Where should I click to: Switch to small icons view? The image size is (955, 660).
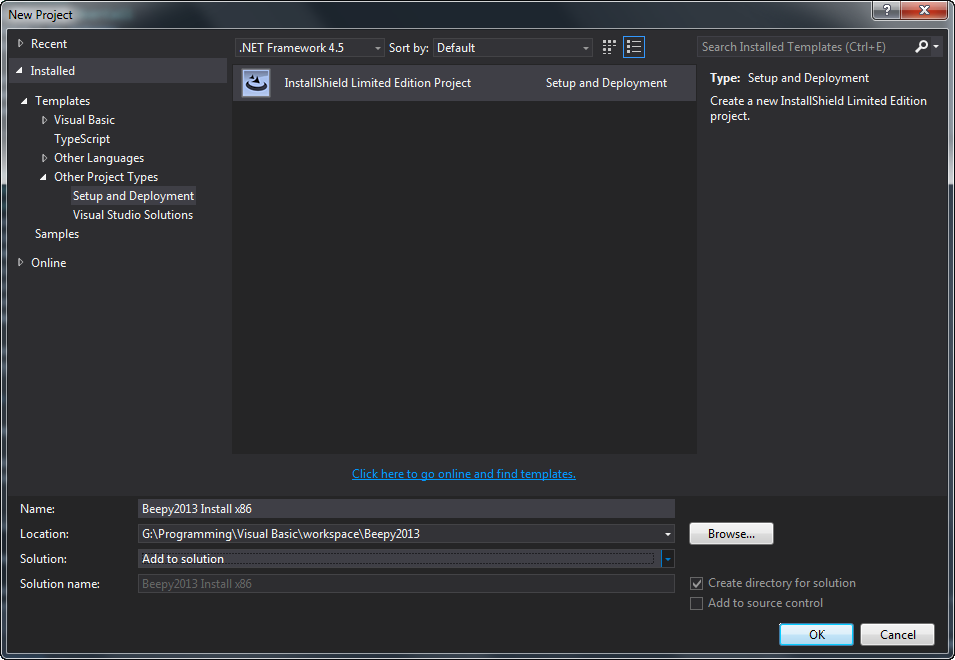coord(609,47)
